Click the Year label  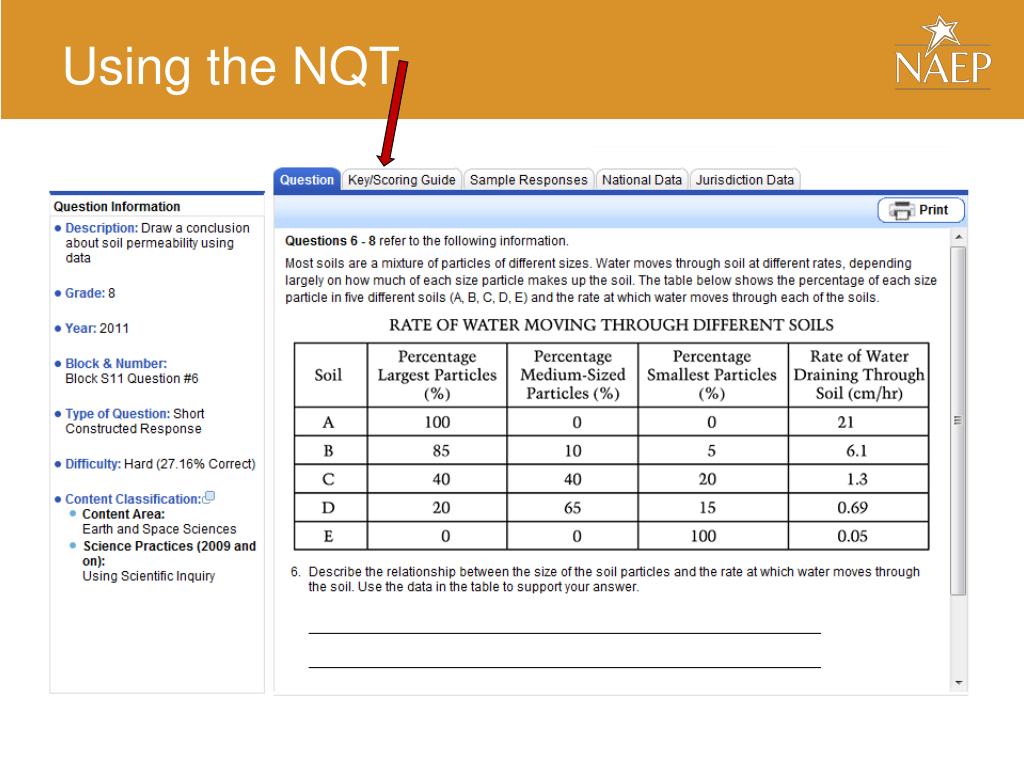tap(80, 328)
